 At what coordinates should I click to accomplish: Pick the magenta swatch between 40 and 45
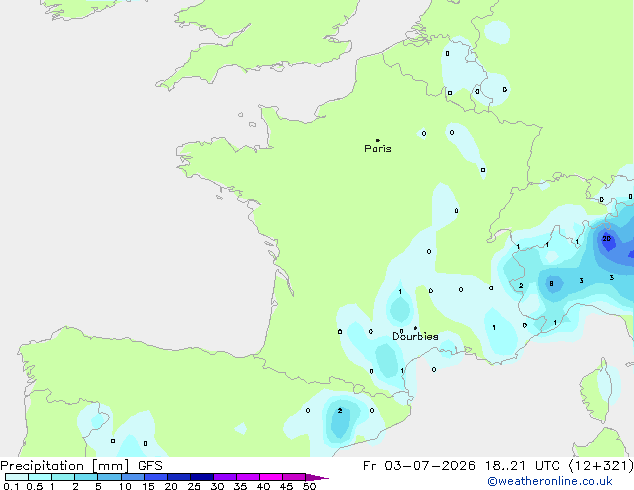[x=271, y=477]
